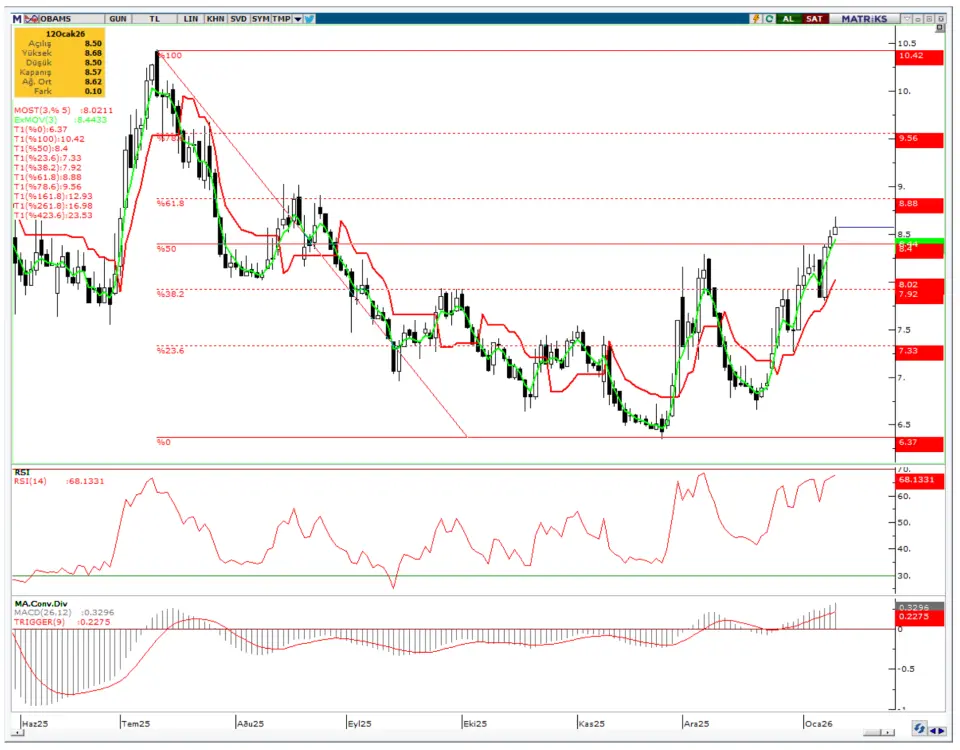The image size is (960, 750).
Task: Click the red SAT sell button
Action: pyautogui.click(x=815, y=19)
